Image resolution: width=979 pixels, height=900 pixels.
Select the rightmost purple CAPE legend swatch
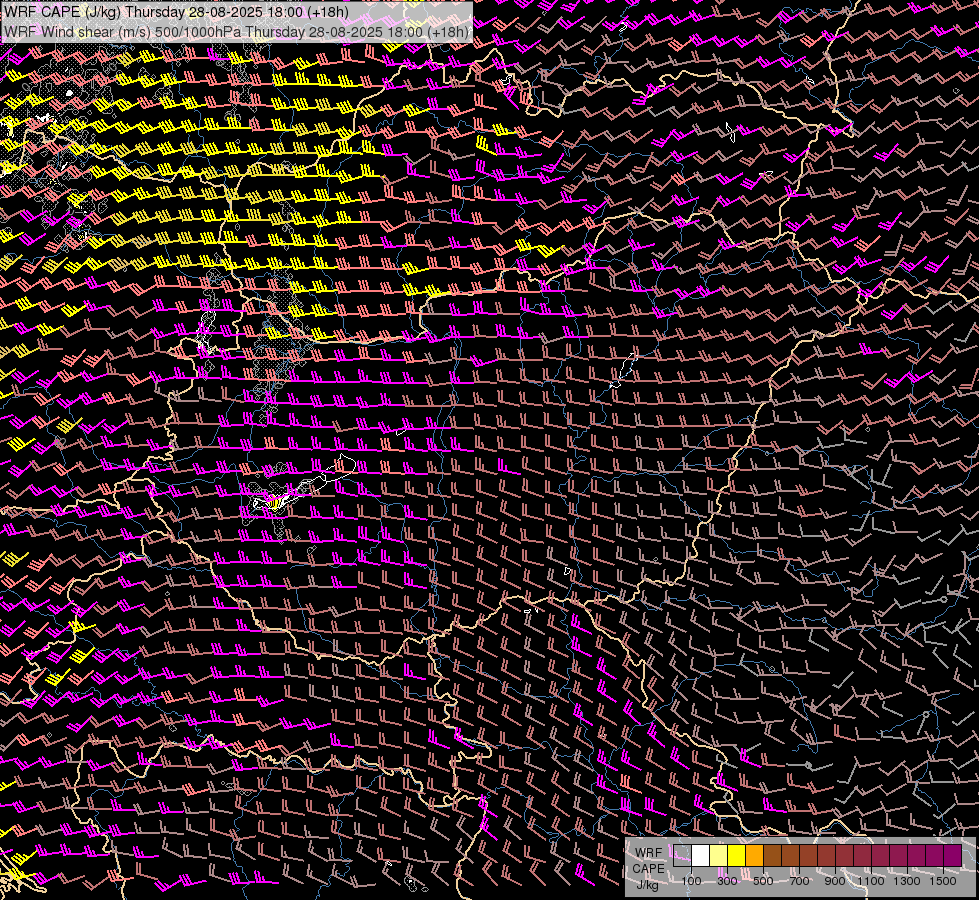(x=952, y=855)
